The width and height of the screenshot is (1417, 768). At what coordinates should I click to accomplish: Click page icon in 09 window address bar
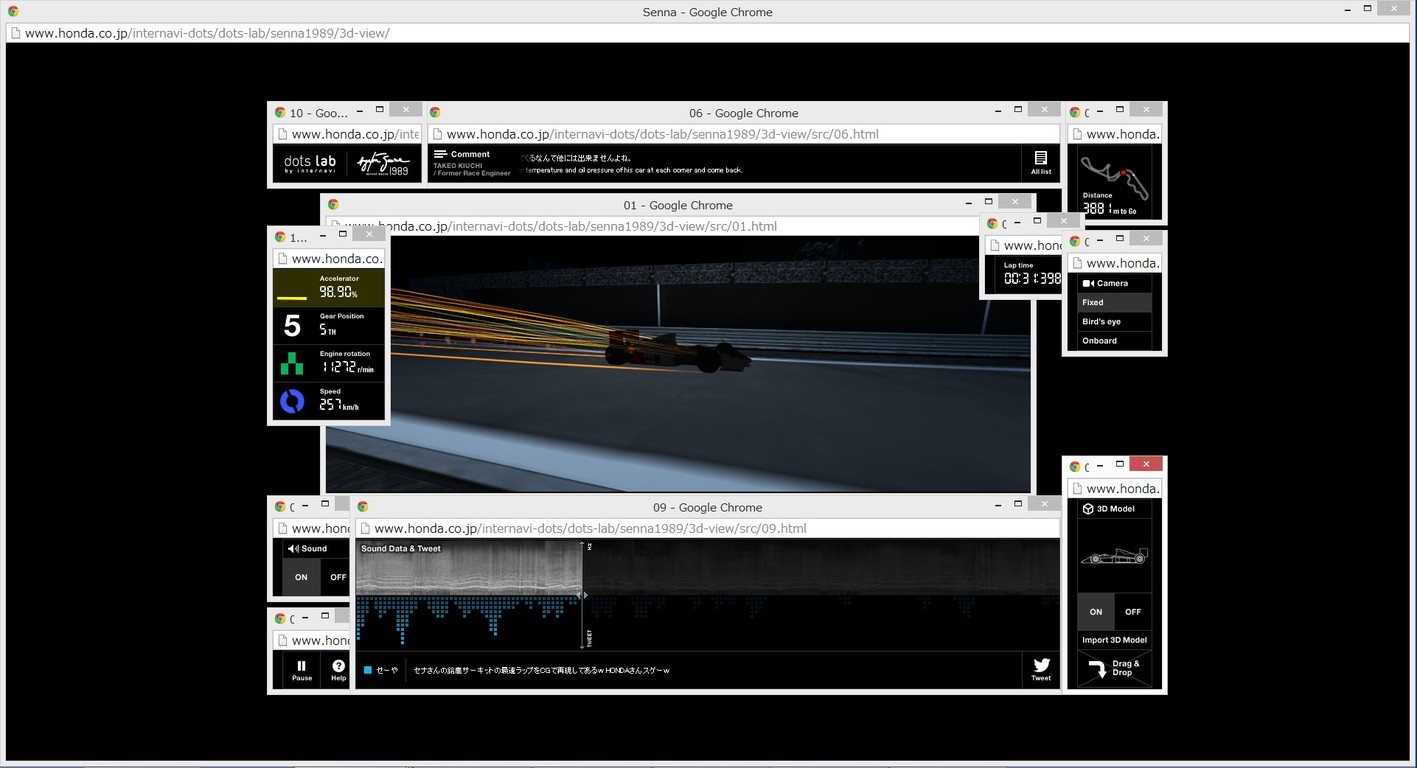pyautogui.click(x=364, y=528)
